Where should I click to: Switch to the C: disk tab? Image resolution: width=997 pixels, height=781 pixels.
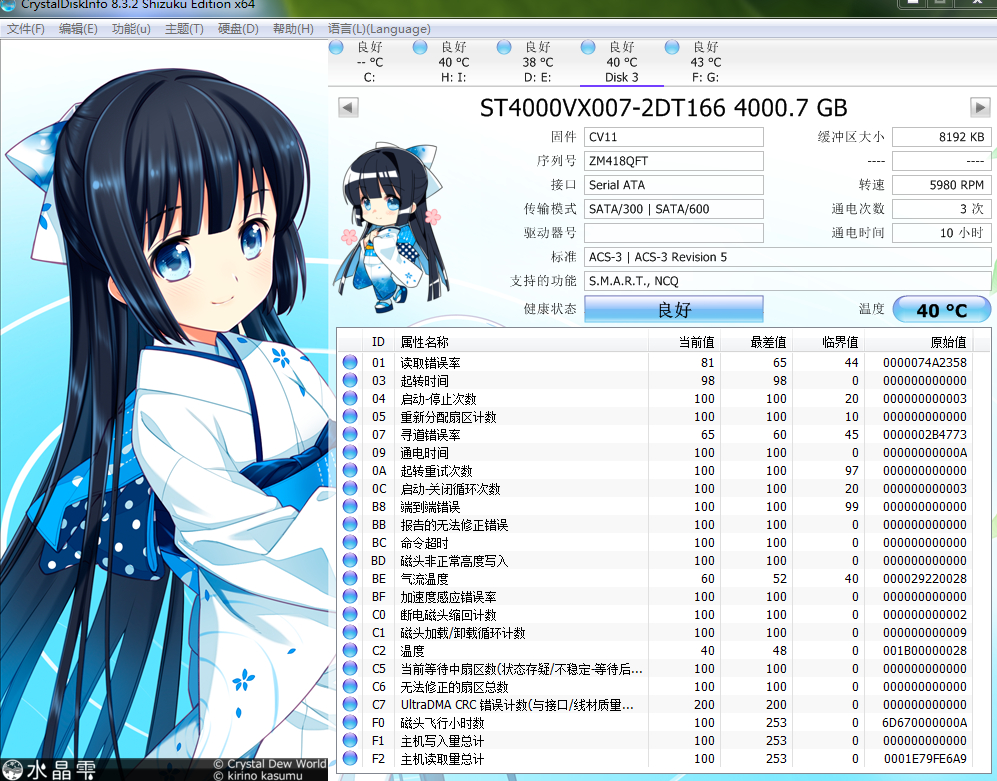coord(369,62)
